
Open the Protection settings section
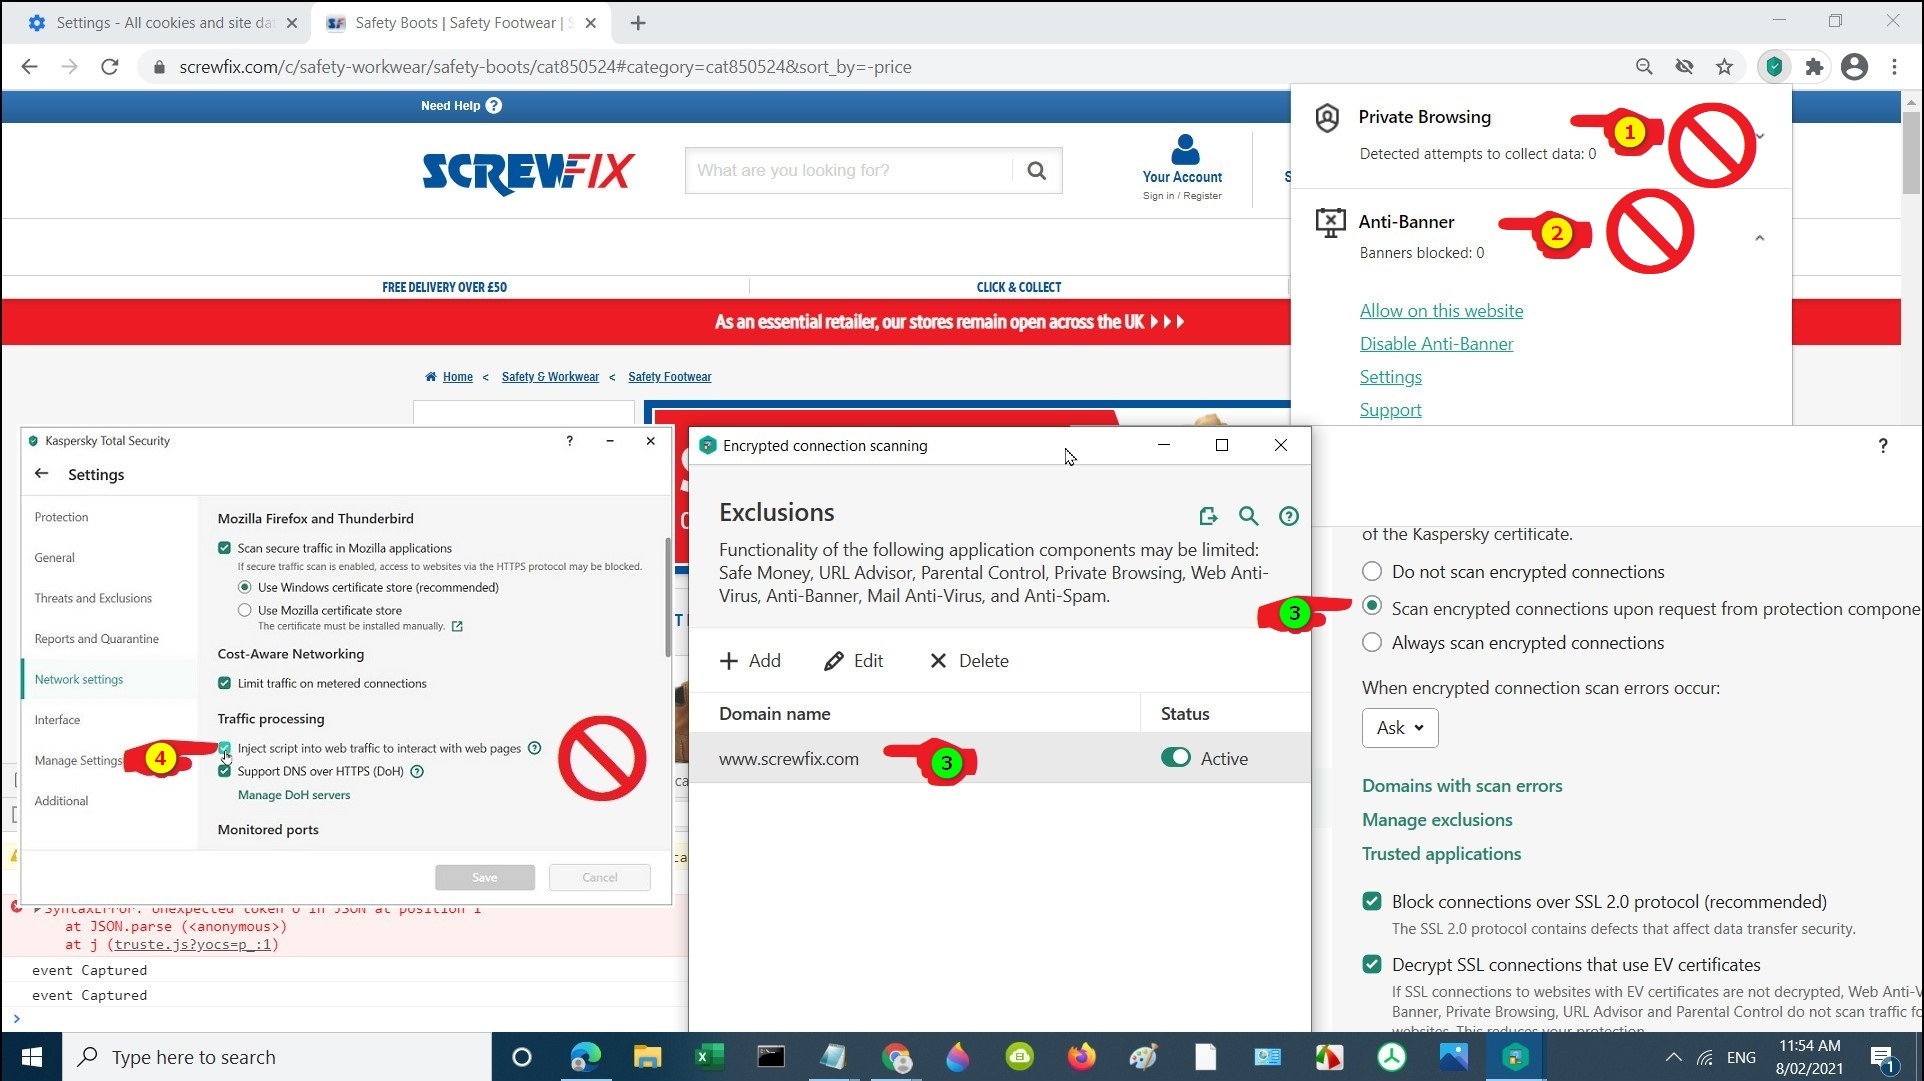point(61,517)
